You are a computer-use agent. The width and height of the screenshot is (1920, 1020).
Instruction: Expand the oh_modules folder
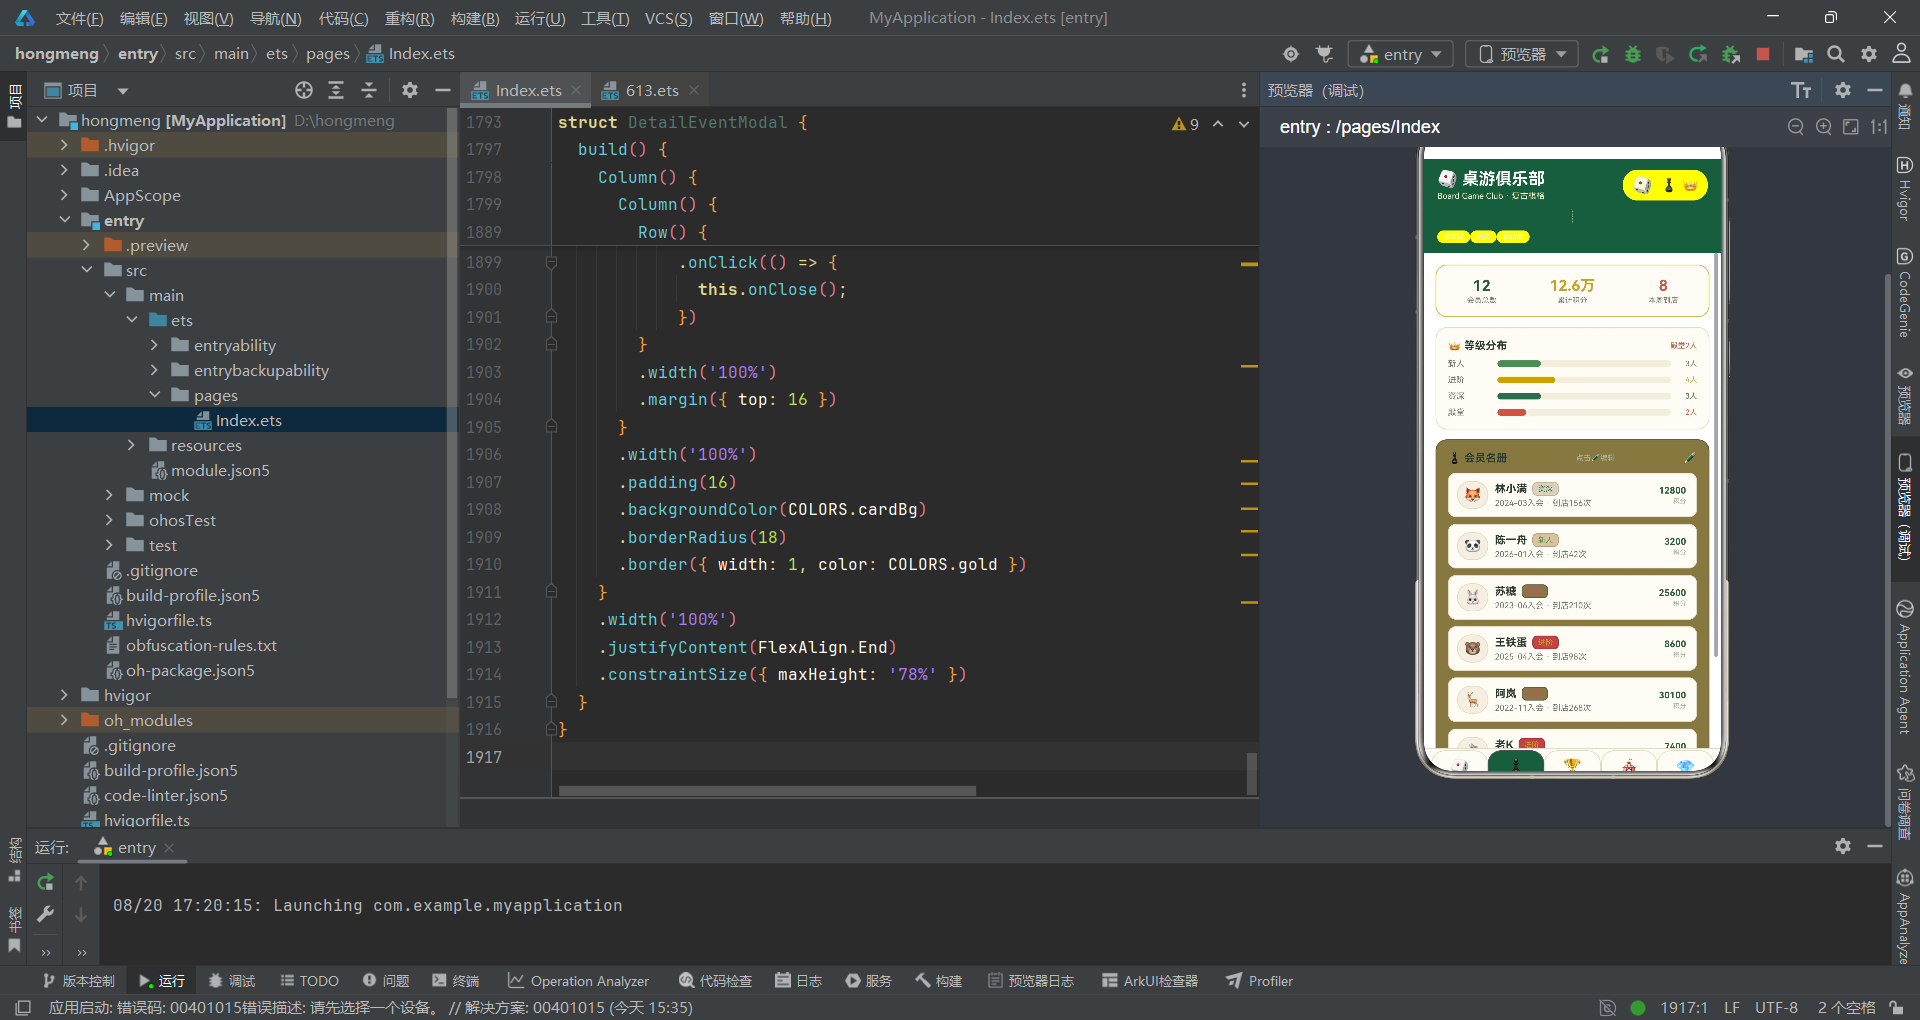pyautogui.click(x=64, y=720)
